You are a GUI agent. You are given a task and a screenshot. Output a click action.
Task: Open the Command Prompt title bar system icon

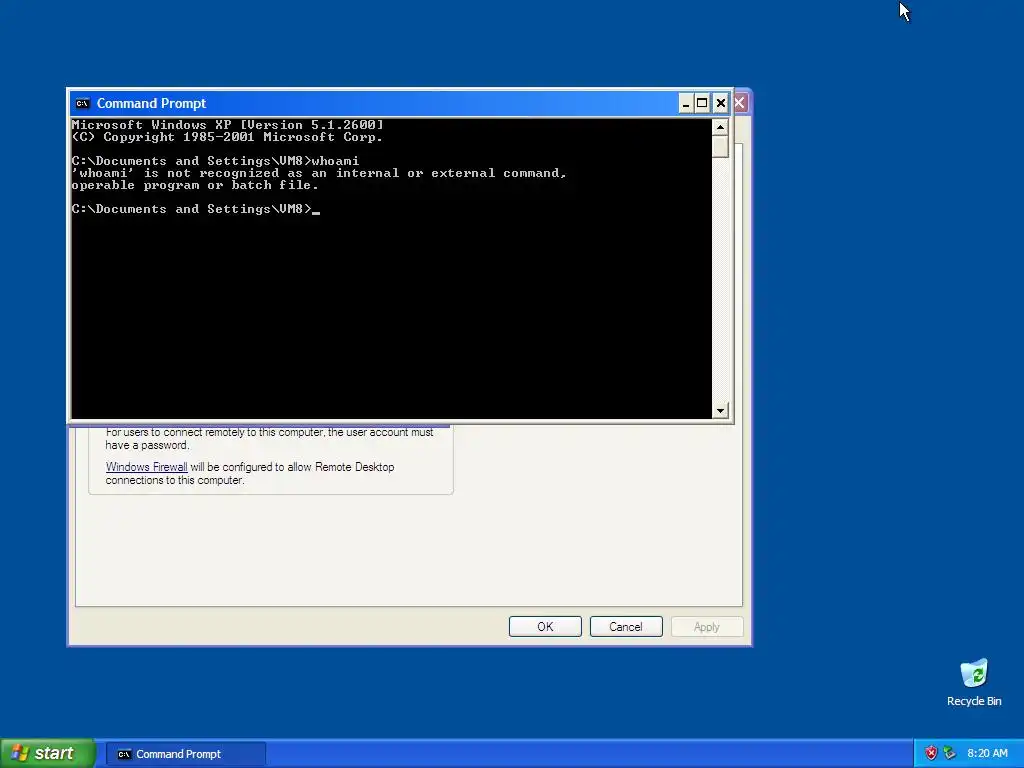click(x=82, y=103)
